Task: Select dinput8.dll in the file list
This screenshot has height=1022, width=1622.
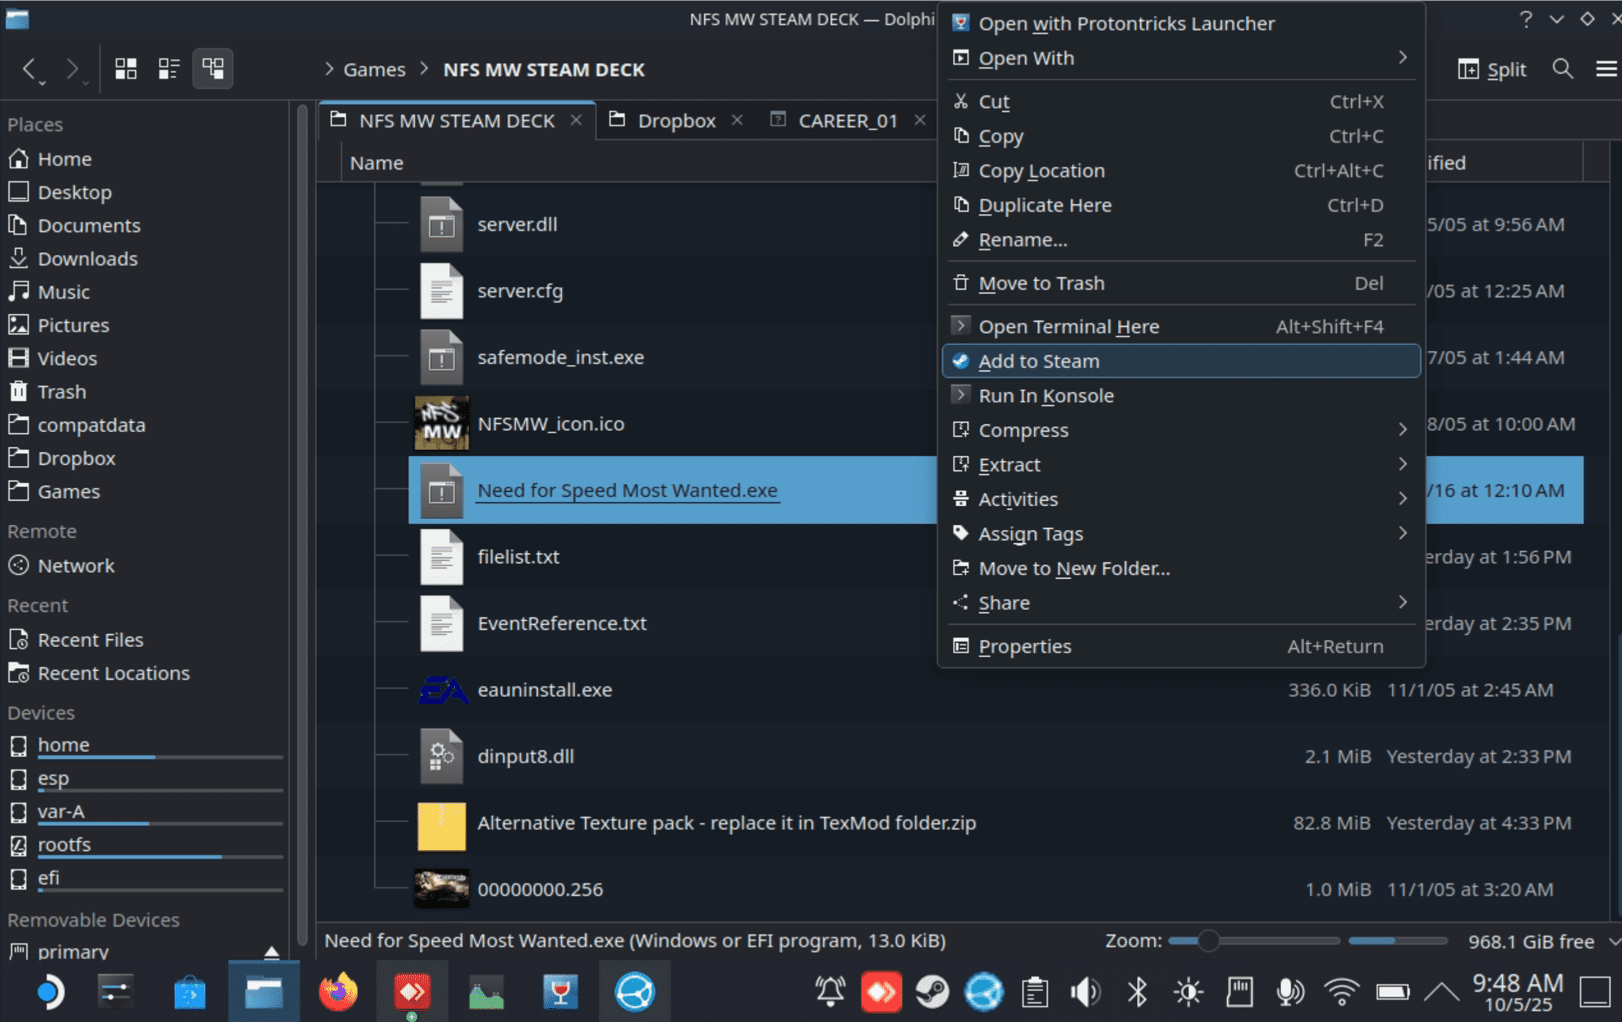Action: click(x=525, y=756)
